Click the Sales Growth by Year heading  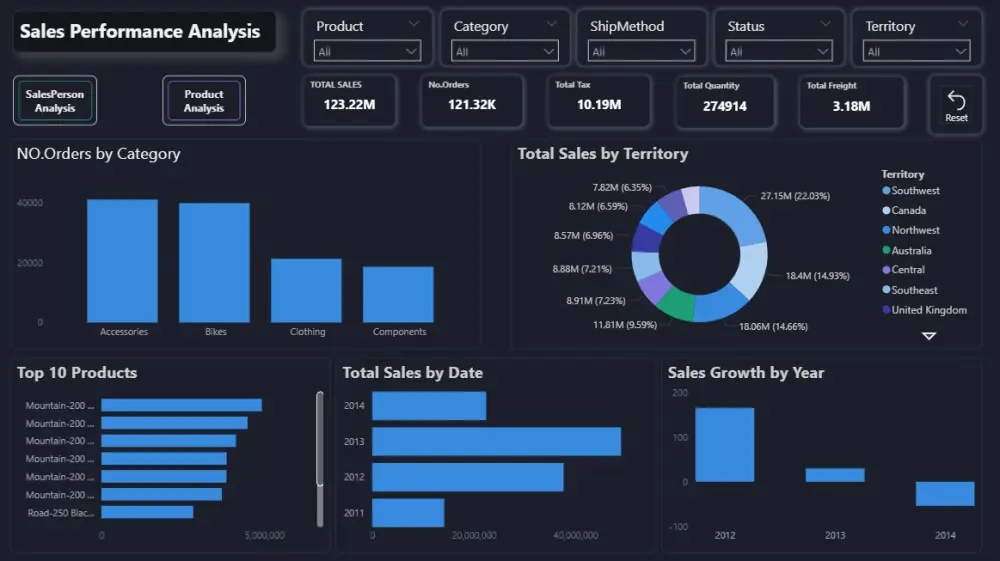coord(746,373)
